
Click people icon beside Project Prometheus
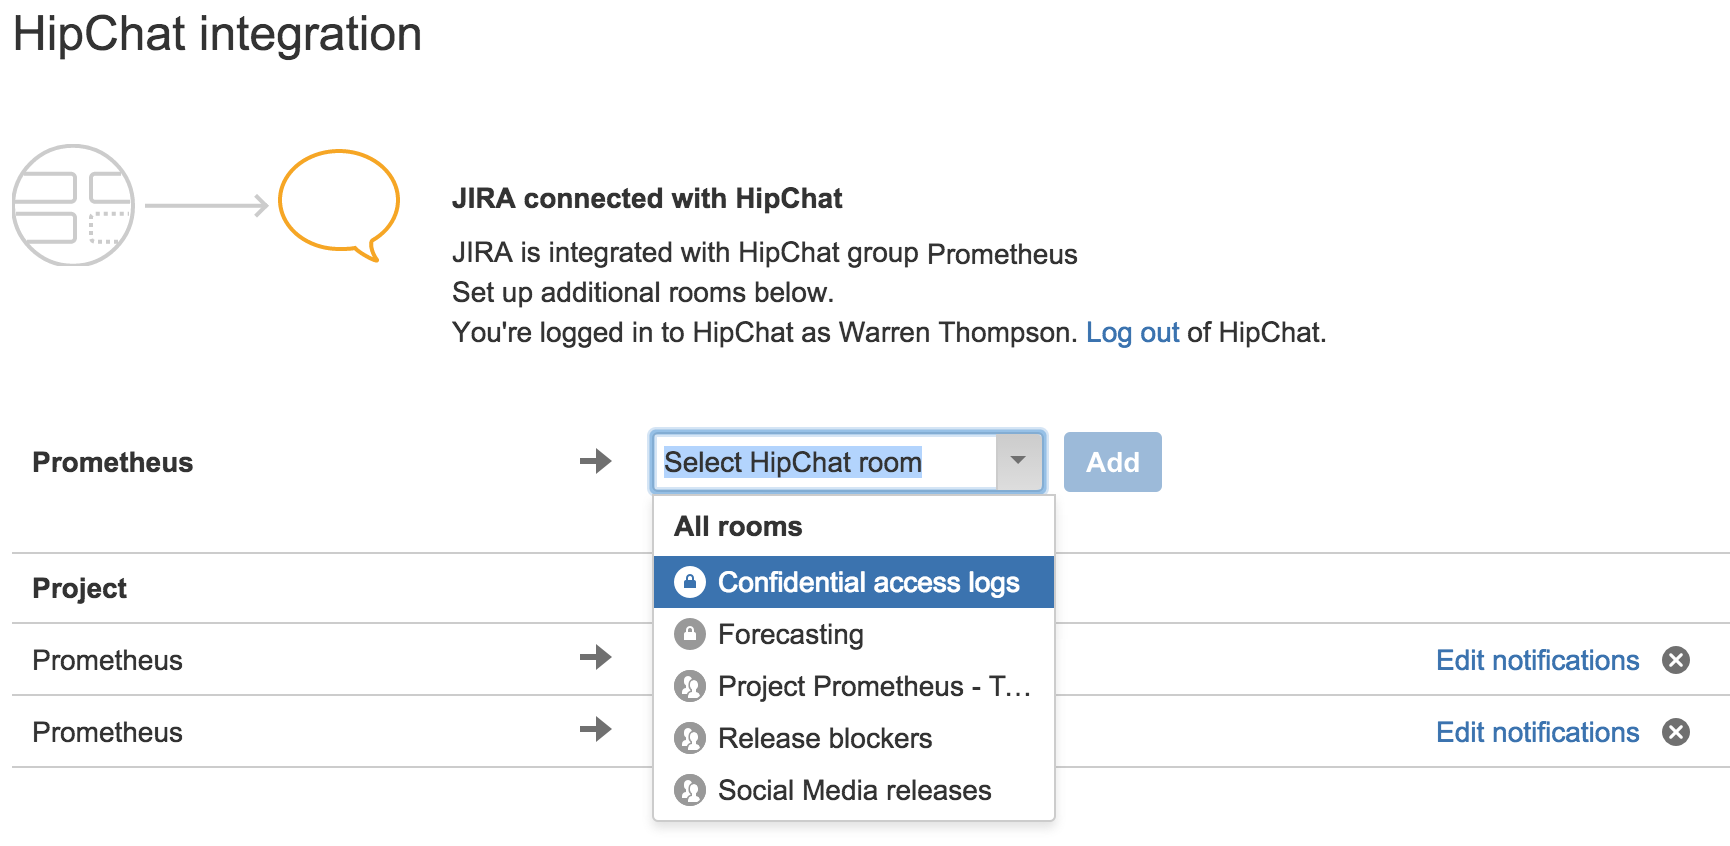pyautogui.click(x=690, y=686)
